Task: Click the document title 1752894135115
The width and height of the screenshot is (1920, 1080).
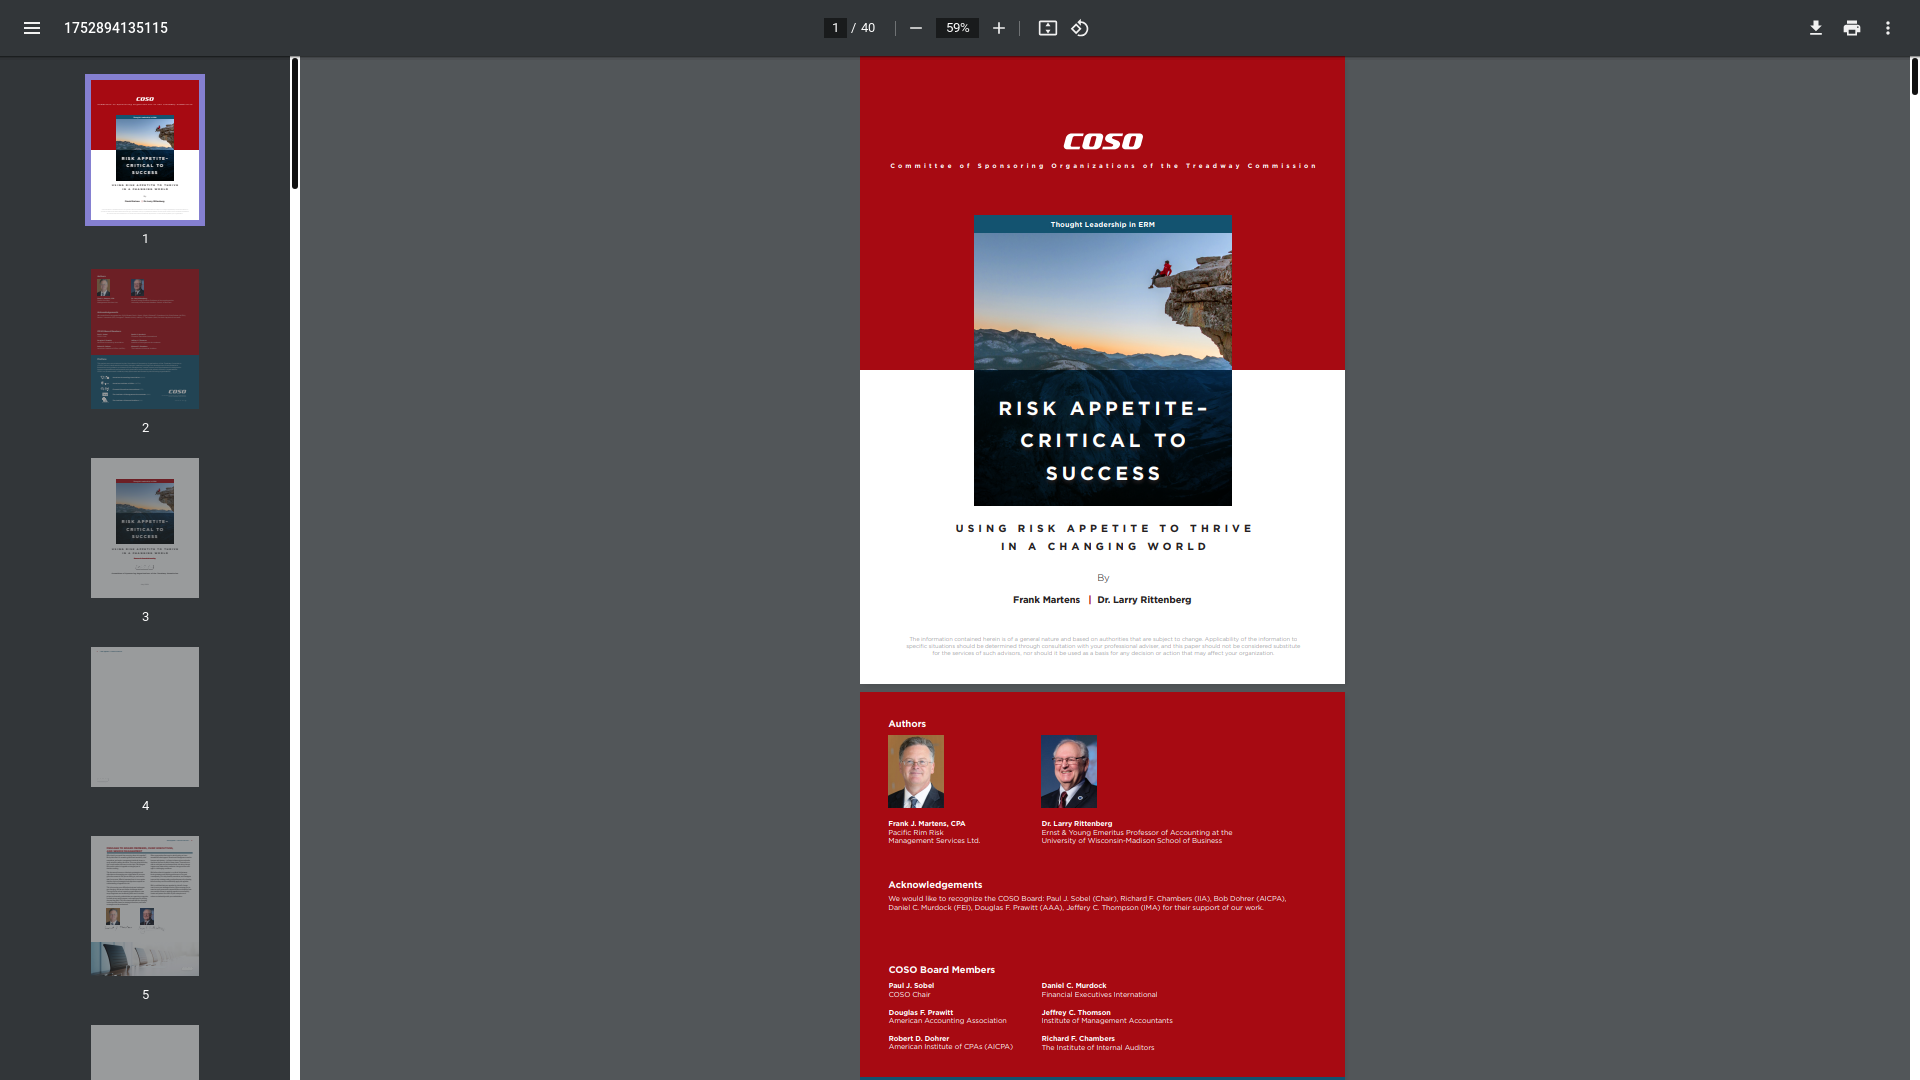Action: [x=116, y=28]
